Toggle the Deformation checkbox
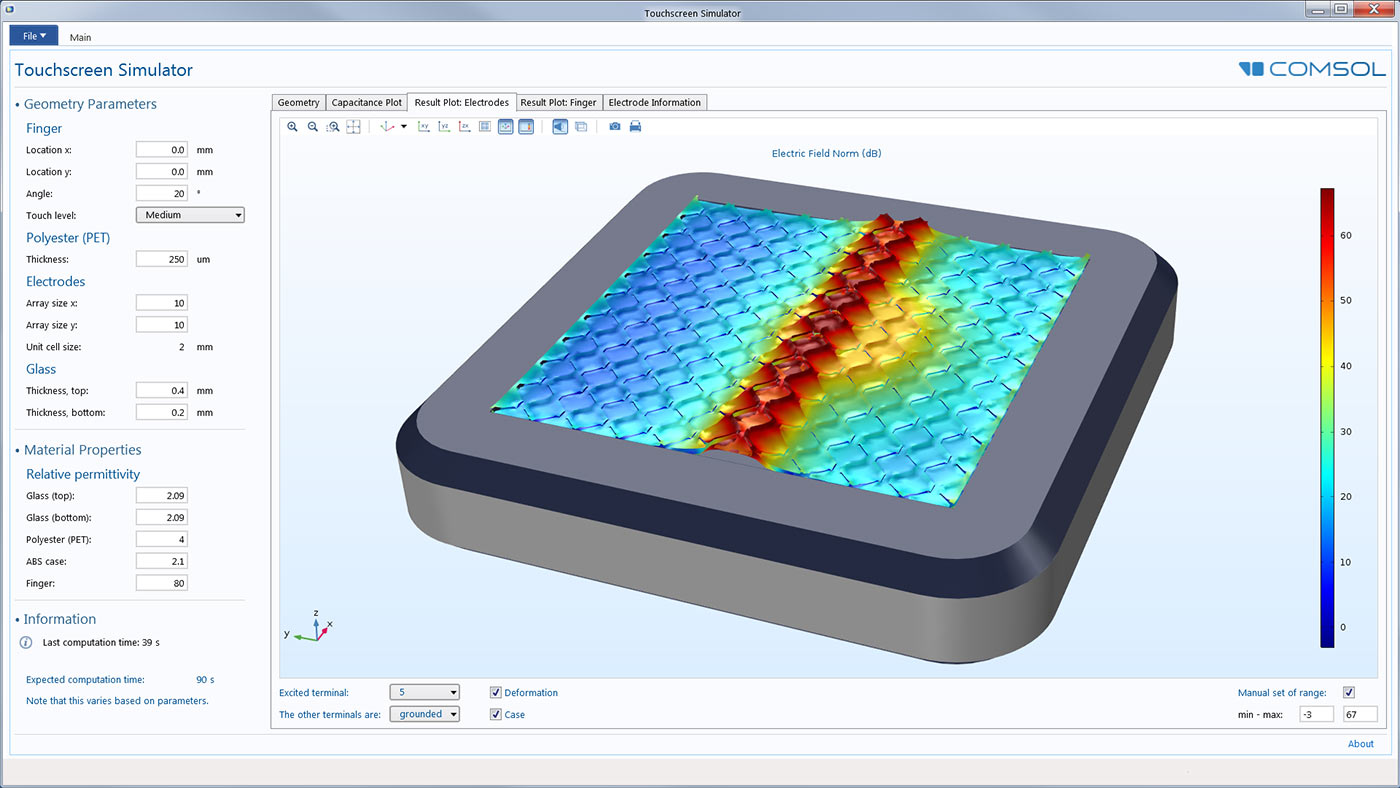This screenshot has width=1400, height=788. [x=496, y=692]
